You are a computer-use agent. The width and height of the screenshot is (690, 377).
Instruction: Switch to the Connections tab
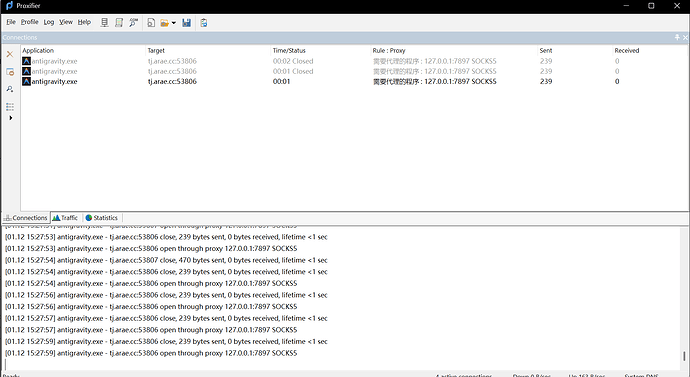pyautogui.click(x=26, y=218)
